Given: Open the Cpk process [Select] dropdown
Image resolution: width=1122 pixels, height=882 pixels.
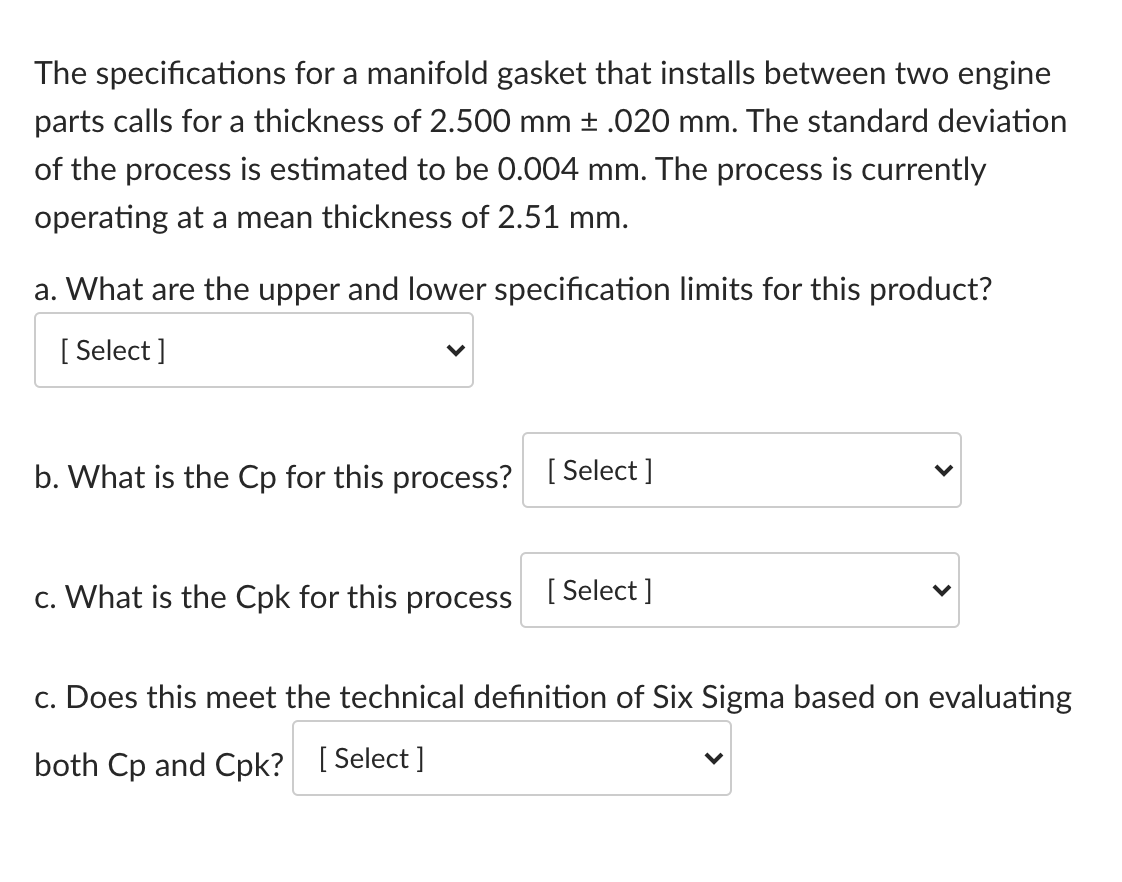Looking at the screenshot, I should 739,590.
